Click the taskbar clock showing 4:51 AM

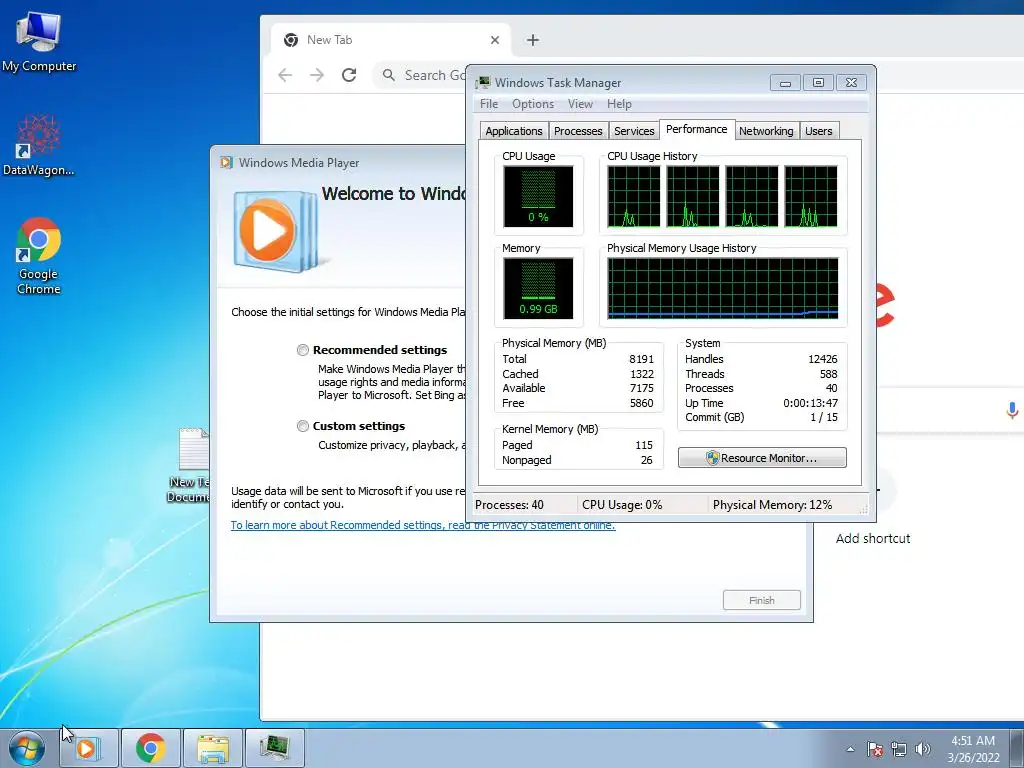click(973, 749)
